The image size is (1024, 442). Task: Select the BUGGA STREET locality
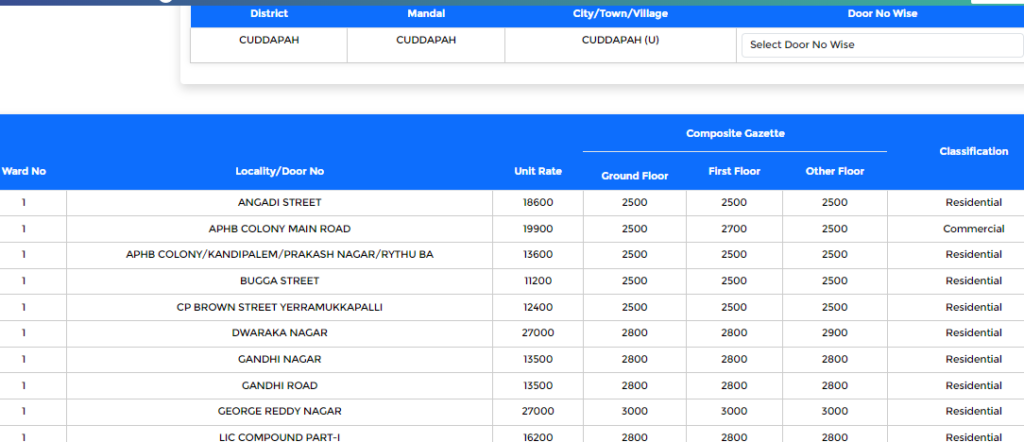point(279,281)
